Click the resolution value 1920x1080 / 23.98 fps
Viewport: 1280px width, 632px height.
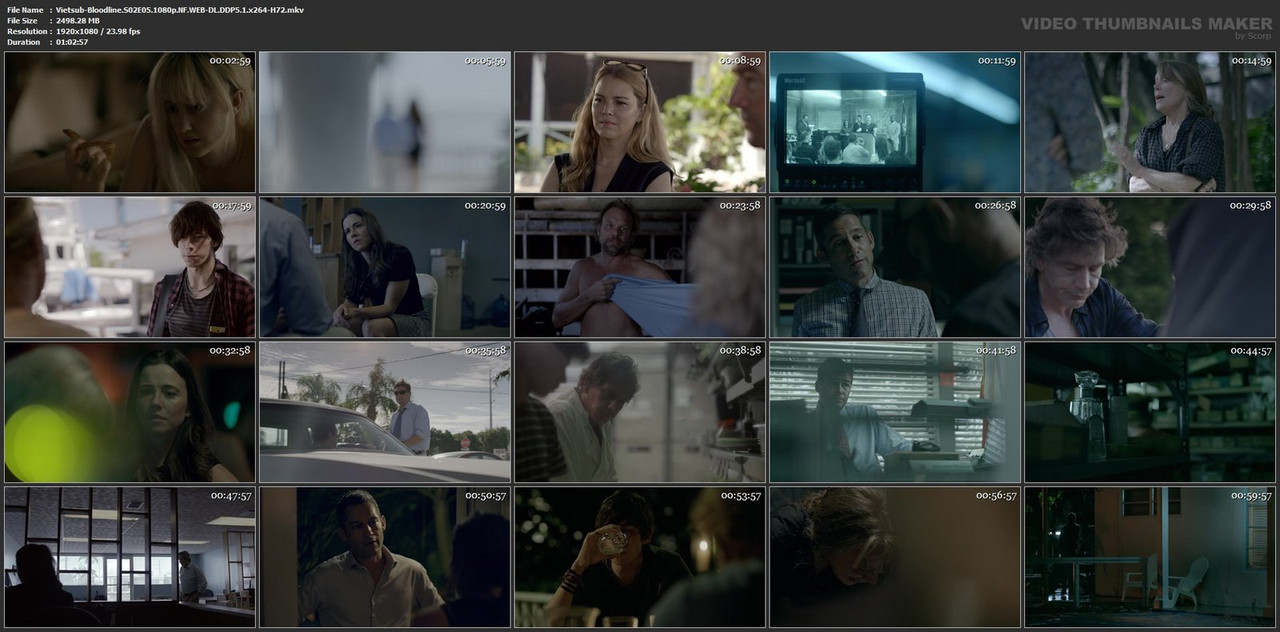98,31
